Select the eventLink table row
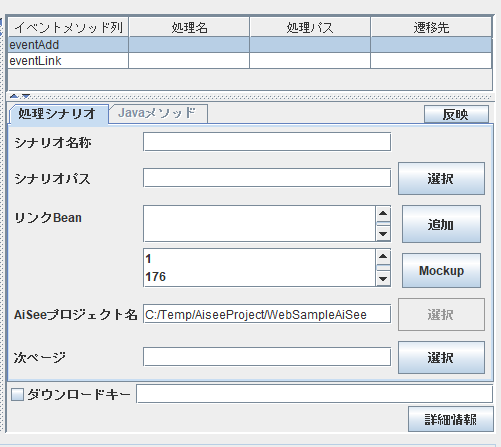The height and width of the screenshot is (447, 501). coord(250,61)
